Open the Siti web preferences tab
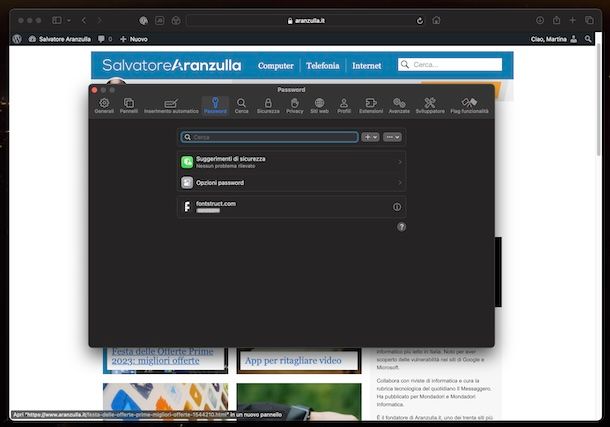This screenshot has width=610, height=427. [x=319, y=106]
